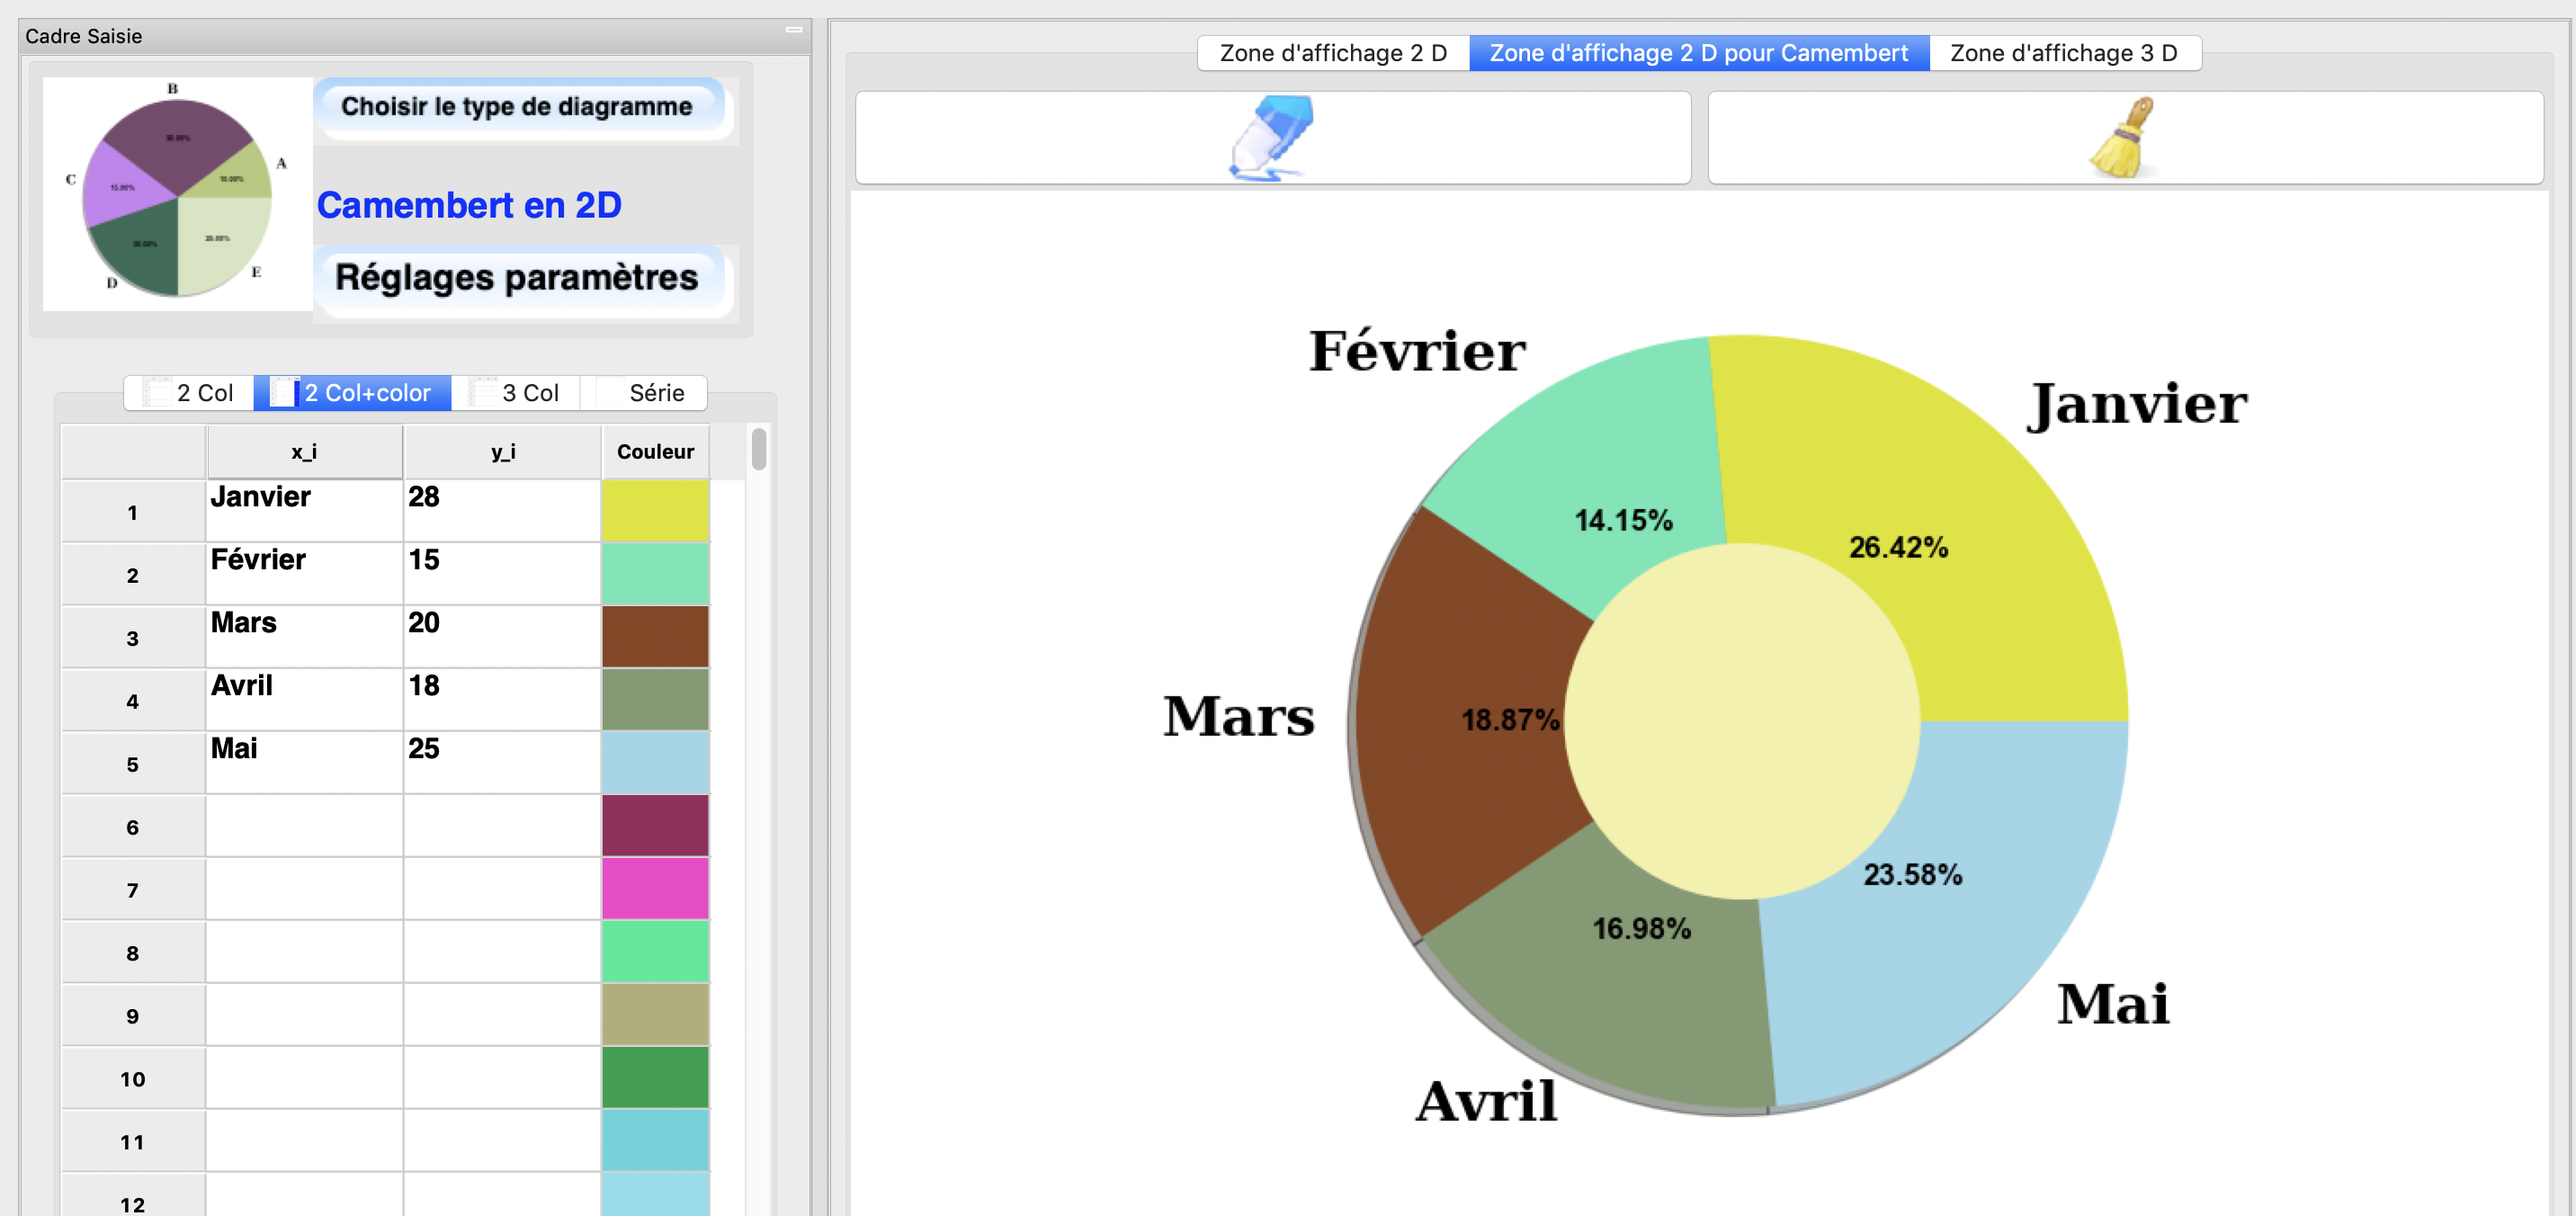Image resolution: width=2576 pixels, height=1216 pixels.
Task: Click the Couleur header column
Action: click(x=656, y=452)
